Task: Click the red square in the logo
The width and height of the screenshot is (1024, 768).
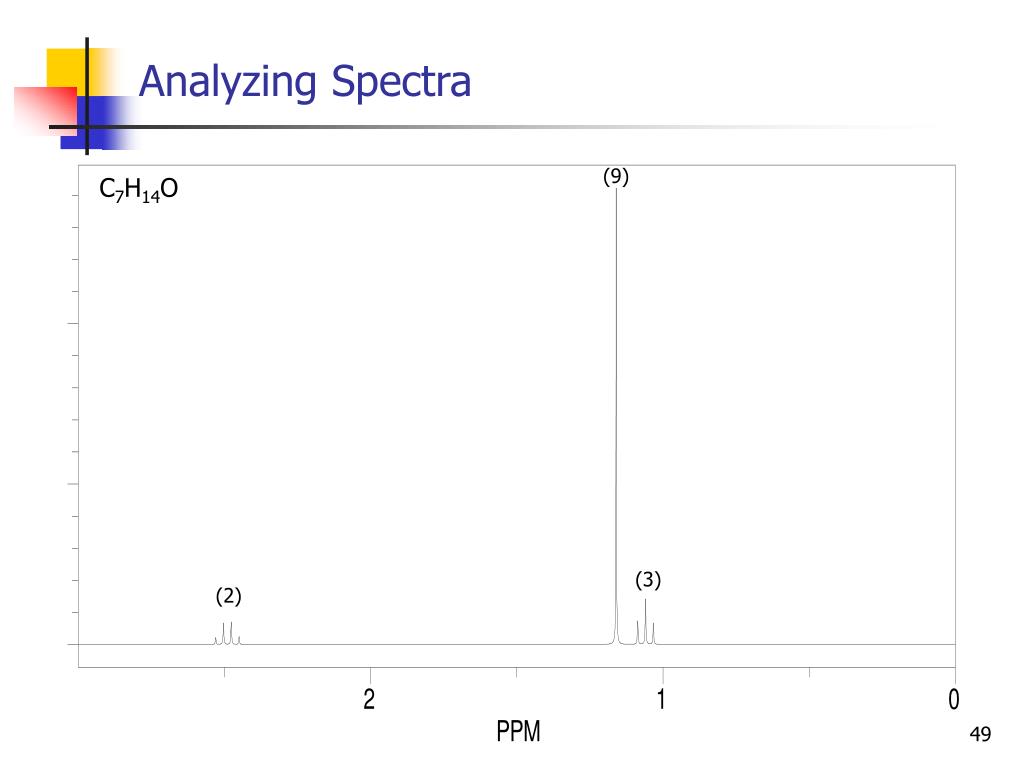Action: tap(45, 111)
